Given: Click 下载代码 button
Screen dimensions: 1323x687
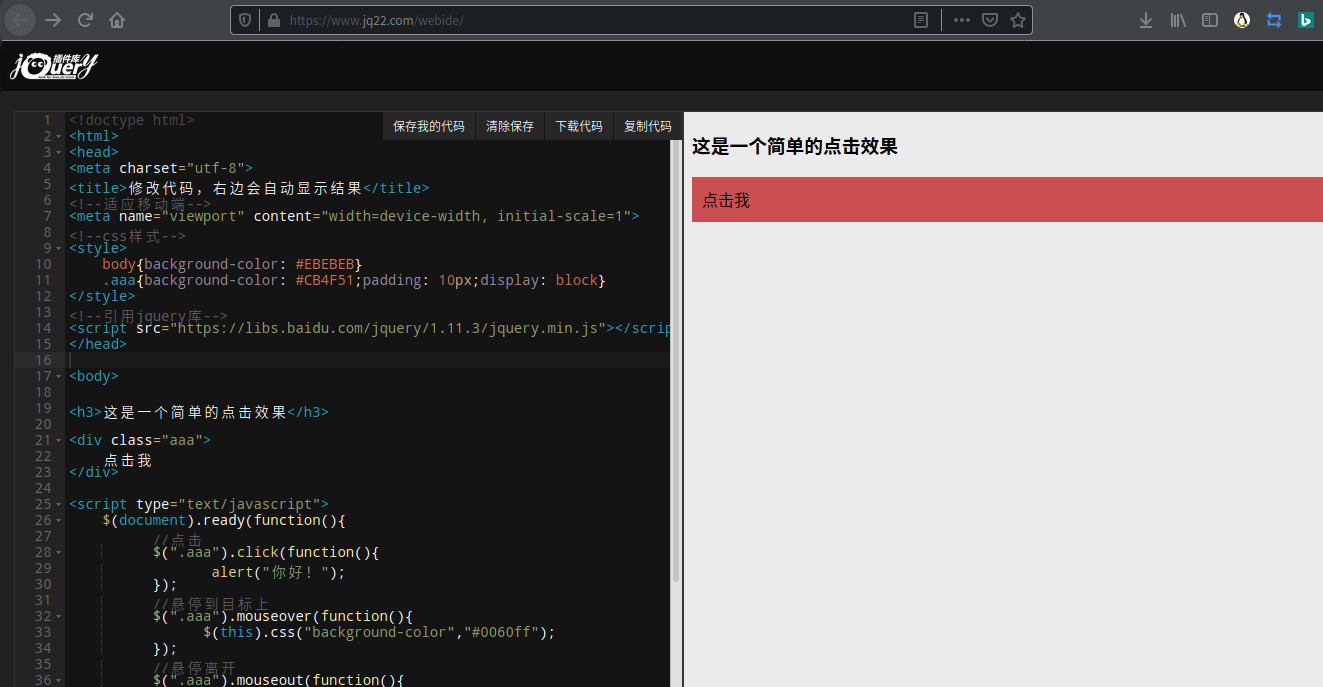Looking at the screenshot, I should click(579, 126).
